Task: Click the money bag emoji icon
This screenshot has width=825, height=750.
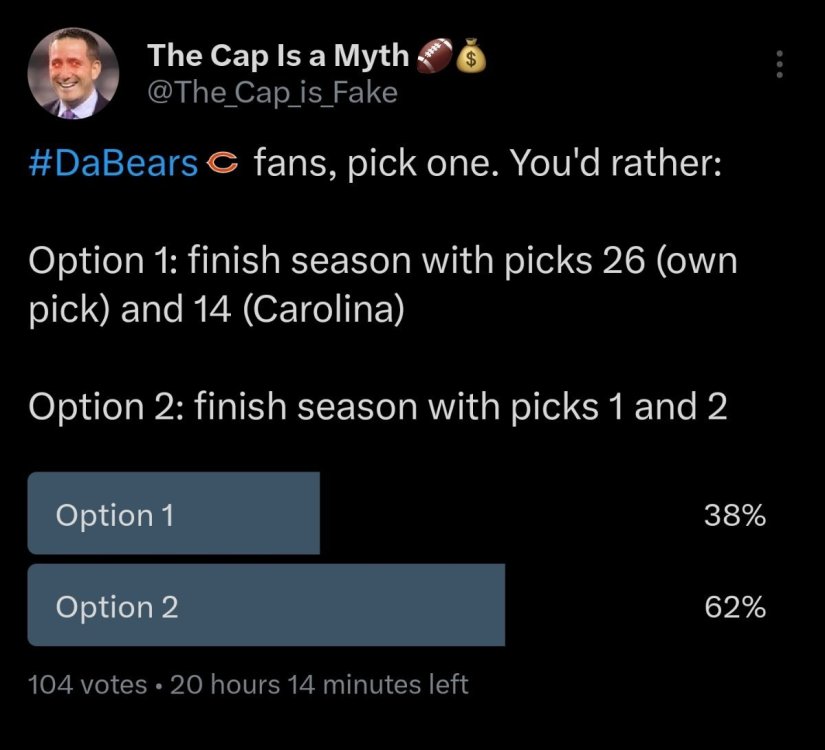Action: [470, 58]
